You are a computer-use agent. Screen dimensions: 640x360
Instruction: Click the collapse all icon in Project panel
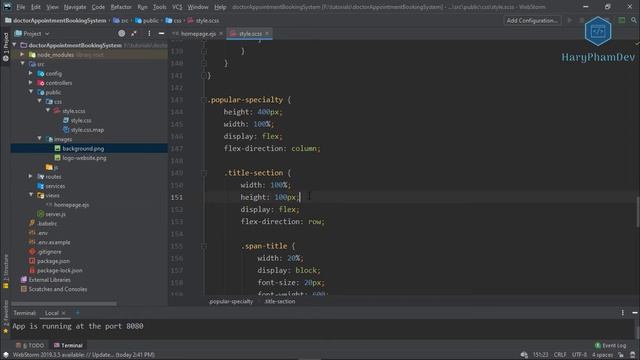(134, 33)
